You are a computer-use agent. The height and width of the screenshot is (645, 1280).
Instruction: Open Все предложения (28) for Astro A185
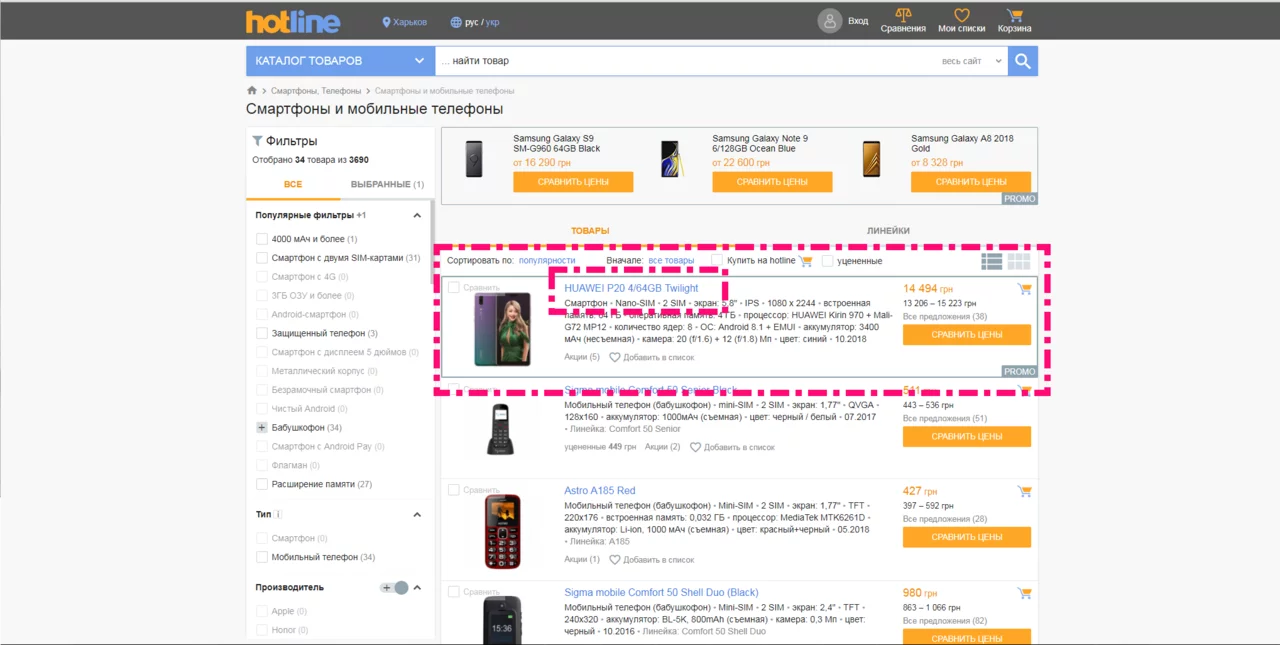click(x=945, y=519)
